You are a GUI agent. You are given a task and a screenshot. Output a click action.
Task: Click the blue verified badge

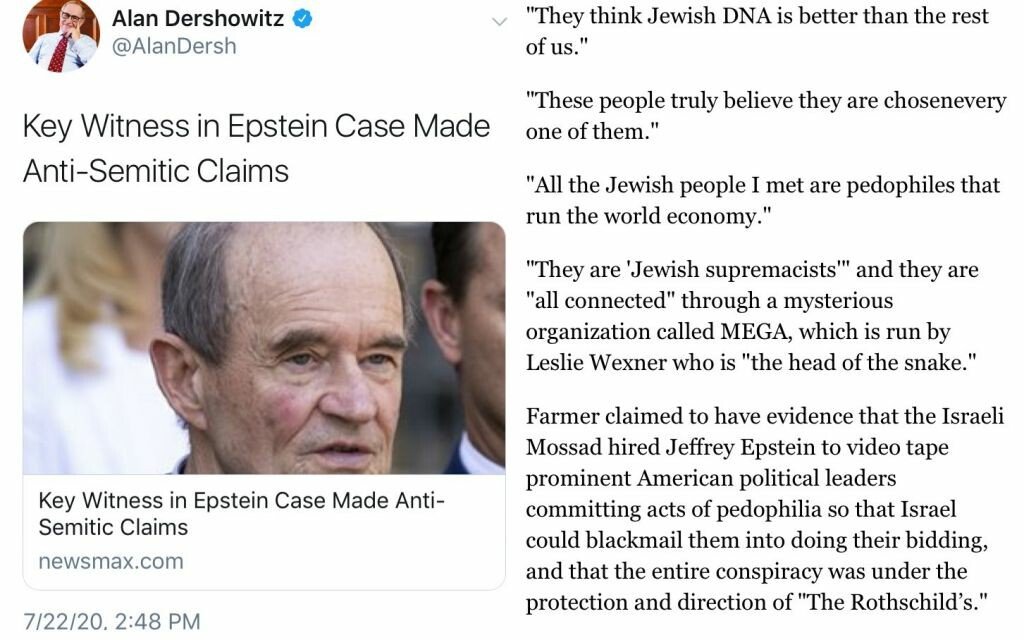(x=302, y=19)
